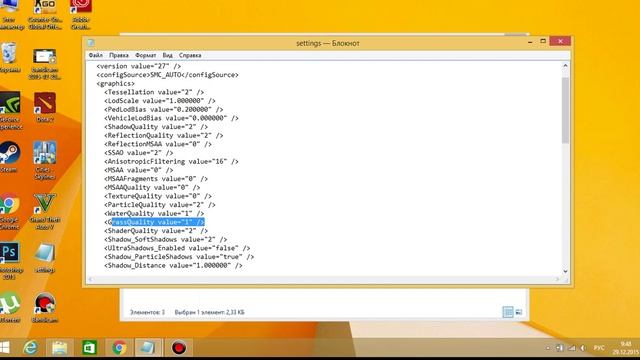Image resolution: width=640 pixels, height=360 pixels.
Task: Click the Bandicam recording taskbar button
Action: pos(178,348)
